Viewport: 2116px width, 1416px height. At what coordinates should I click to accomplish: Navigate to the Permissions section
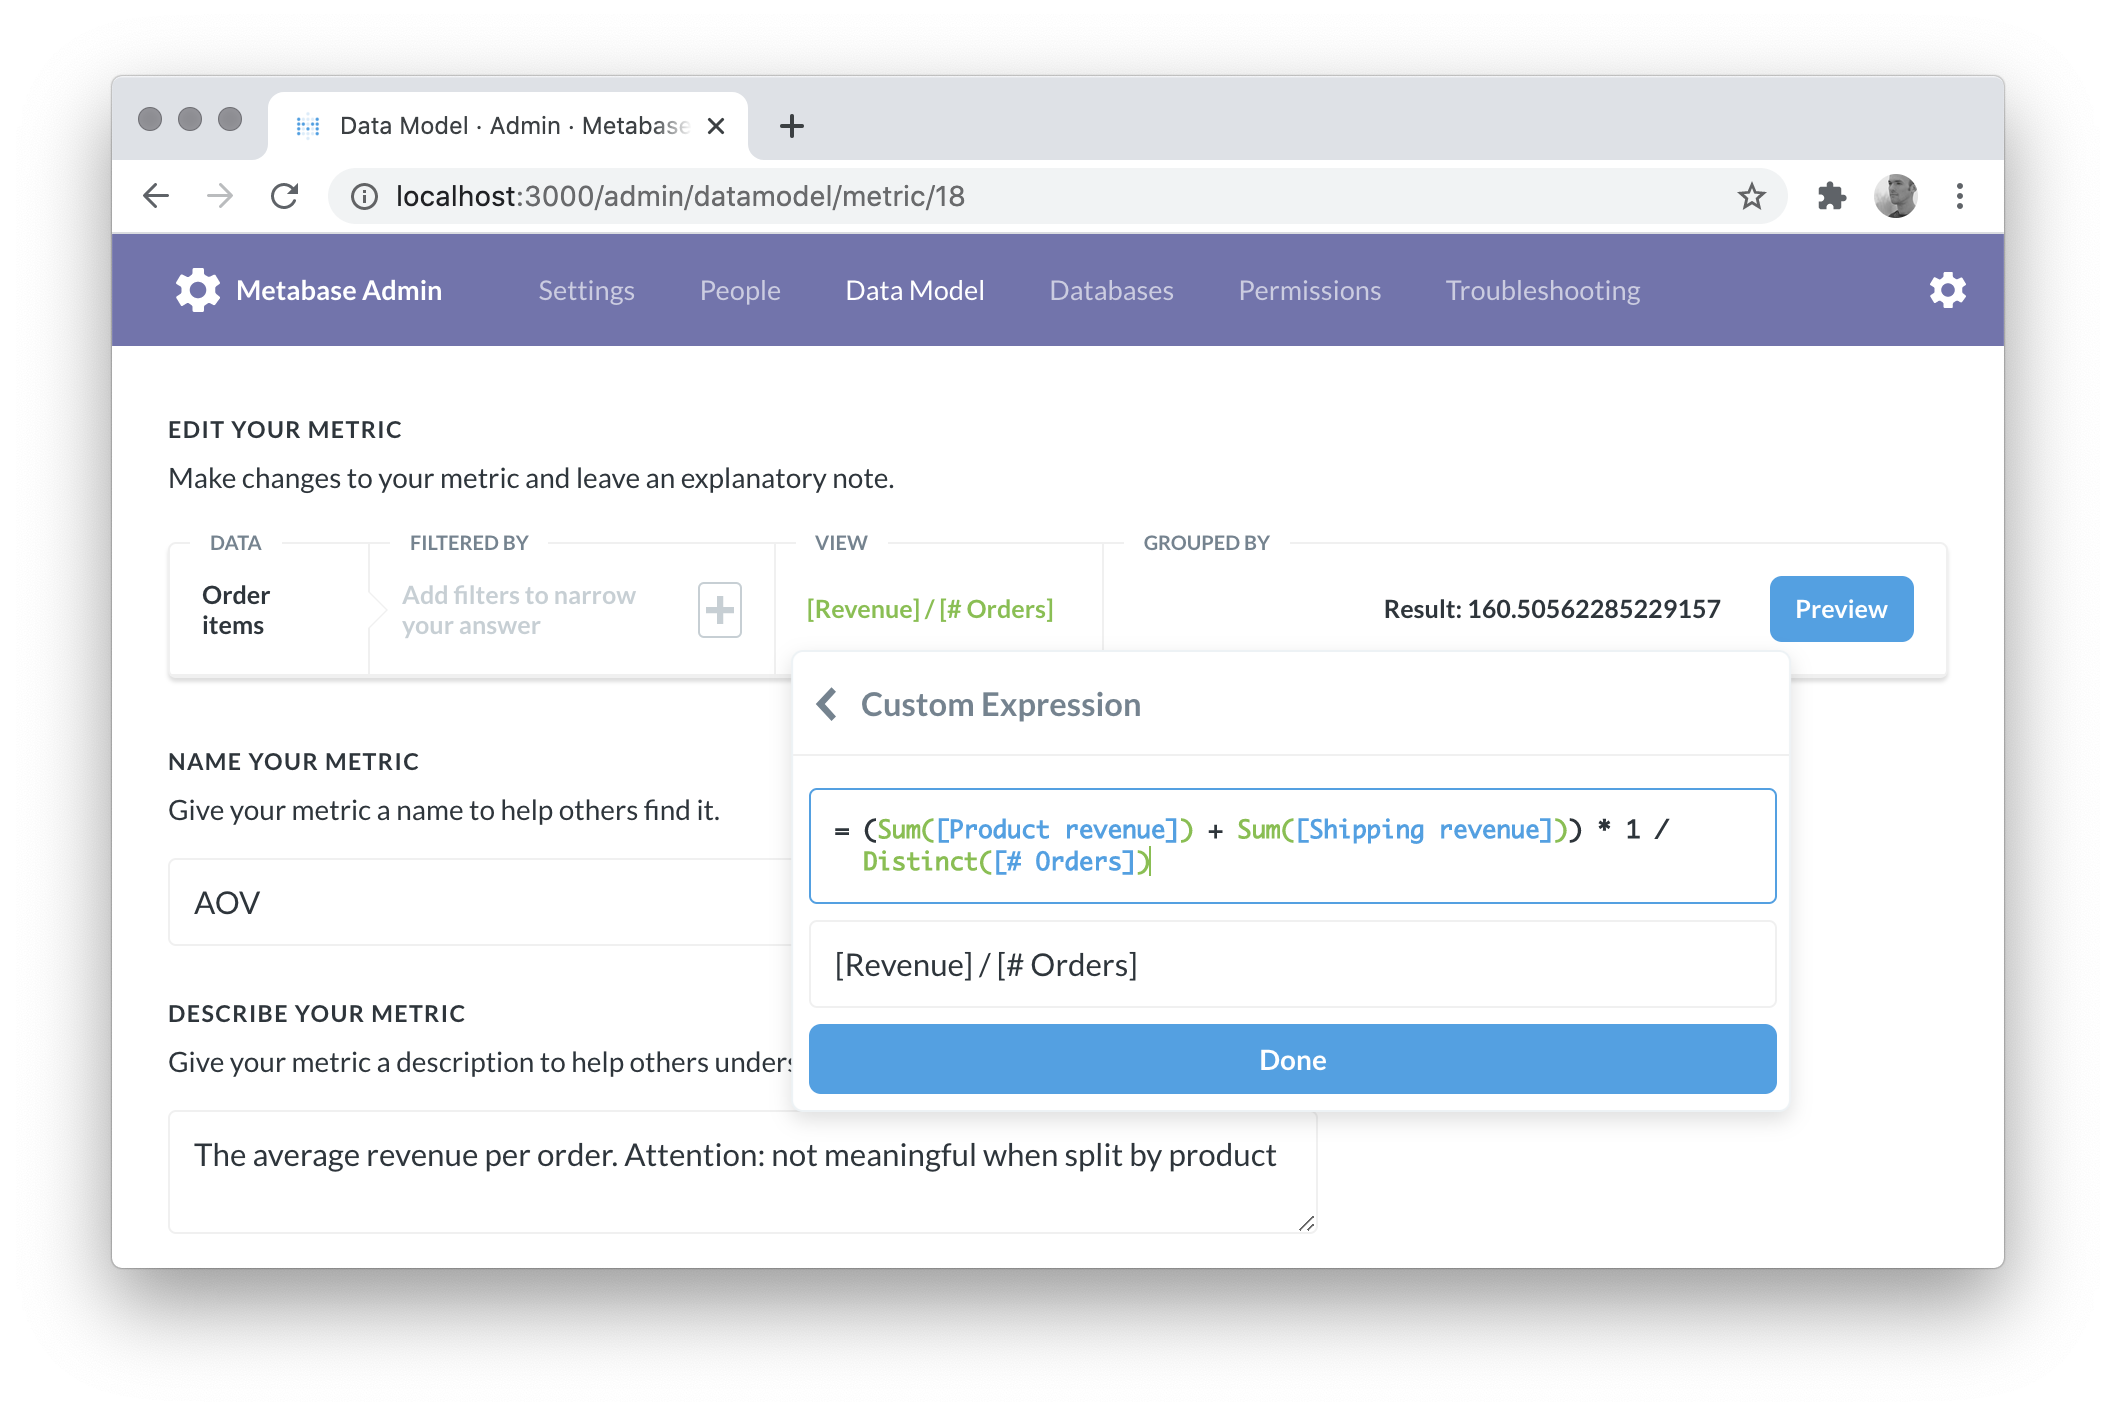[x=1309, y=290]
